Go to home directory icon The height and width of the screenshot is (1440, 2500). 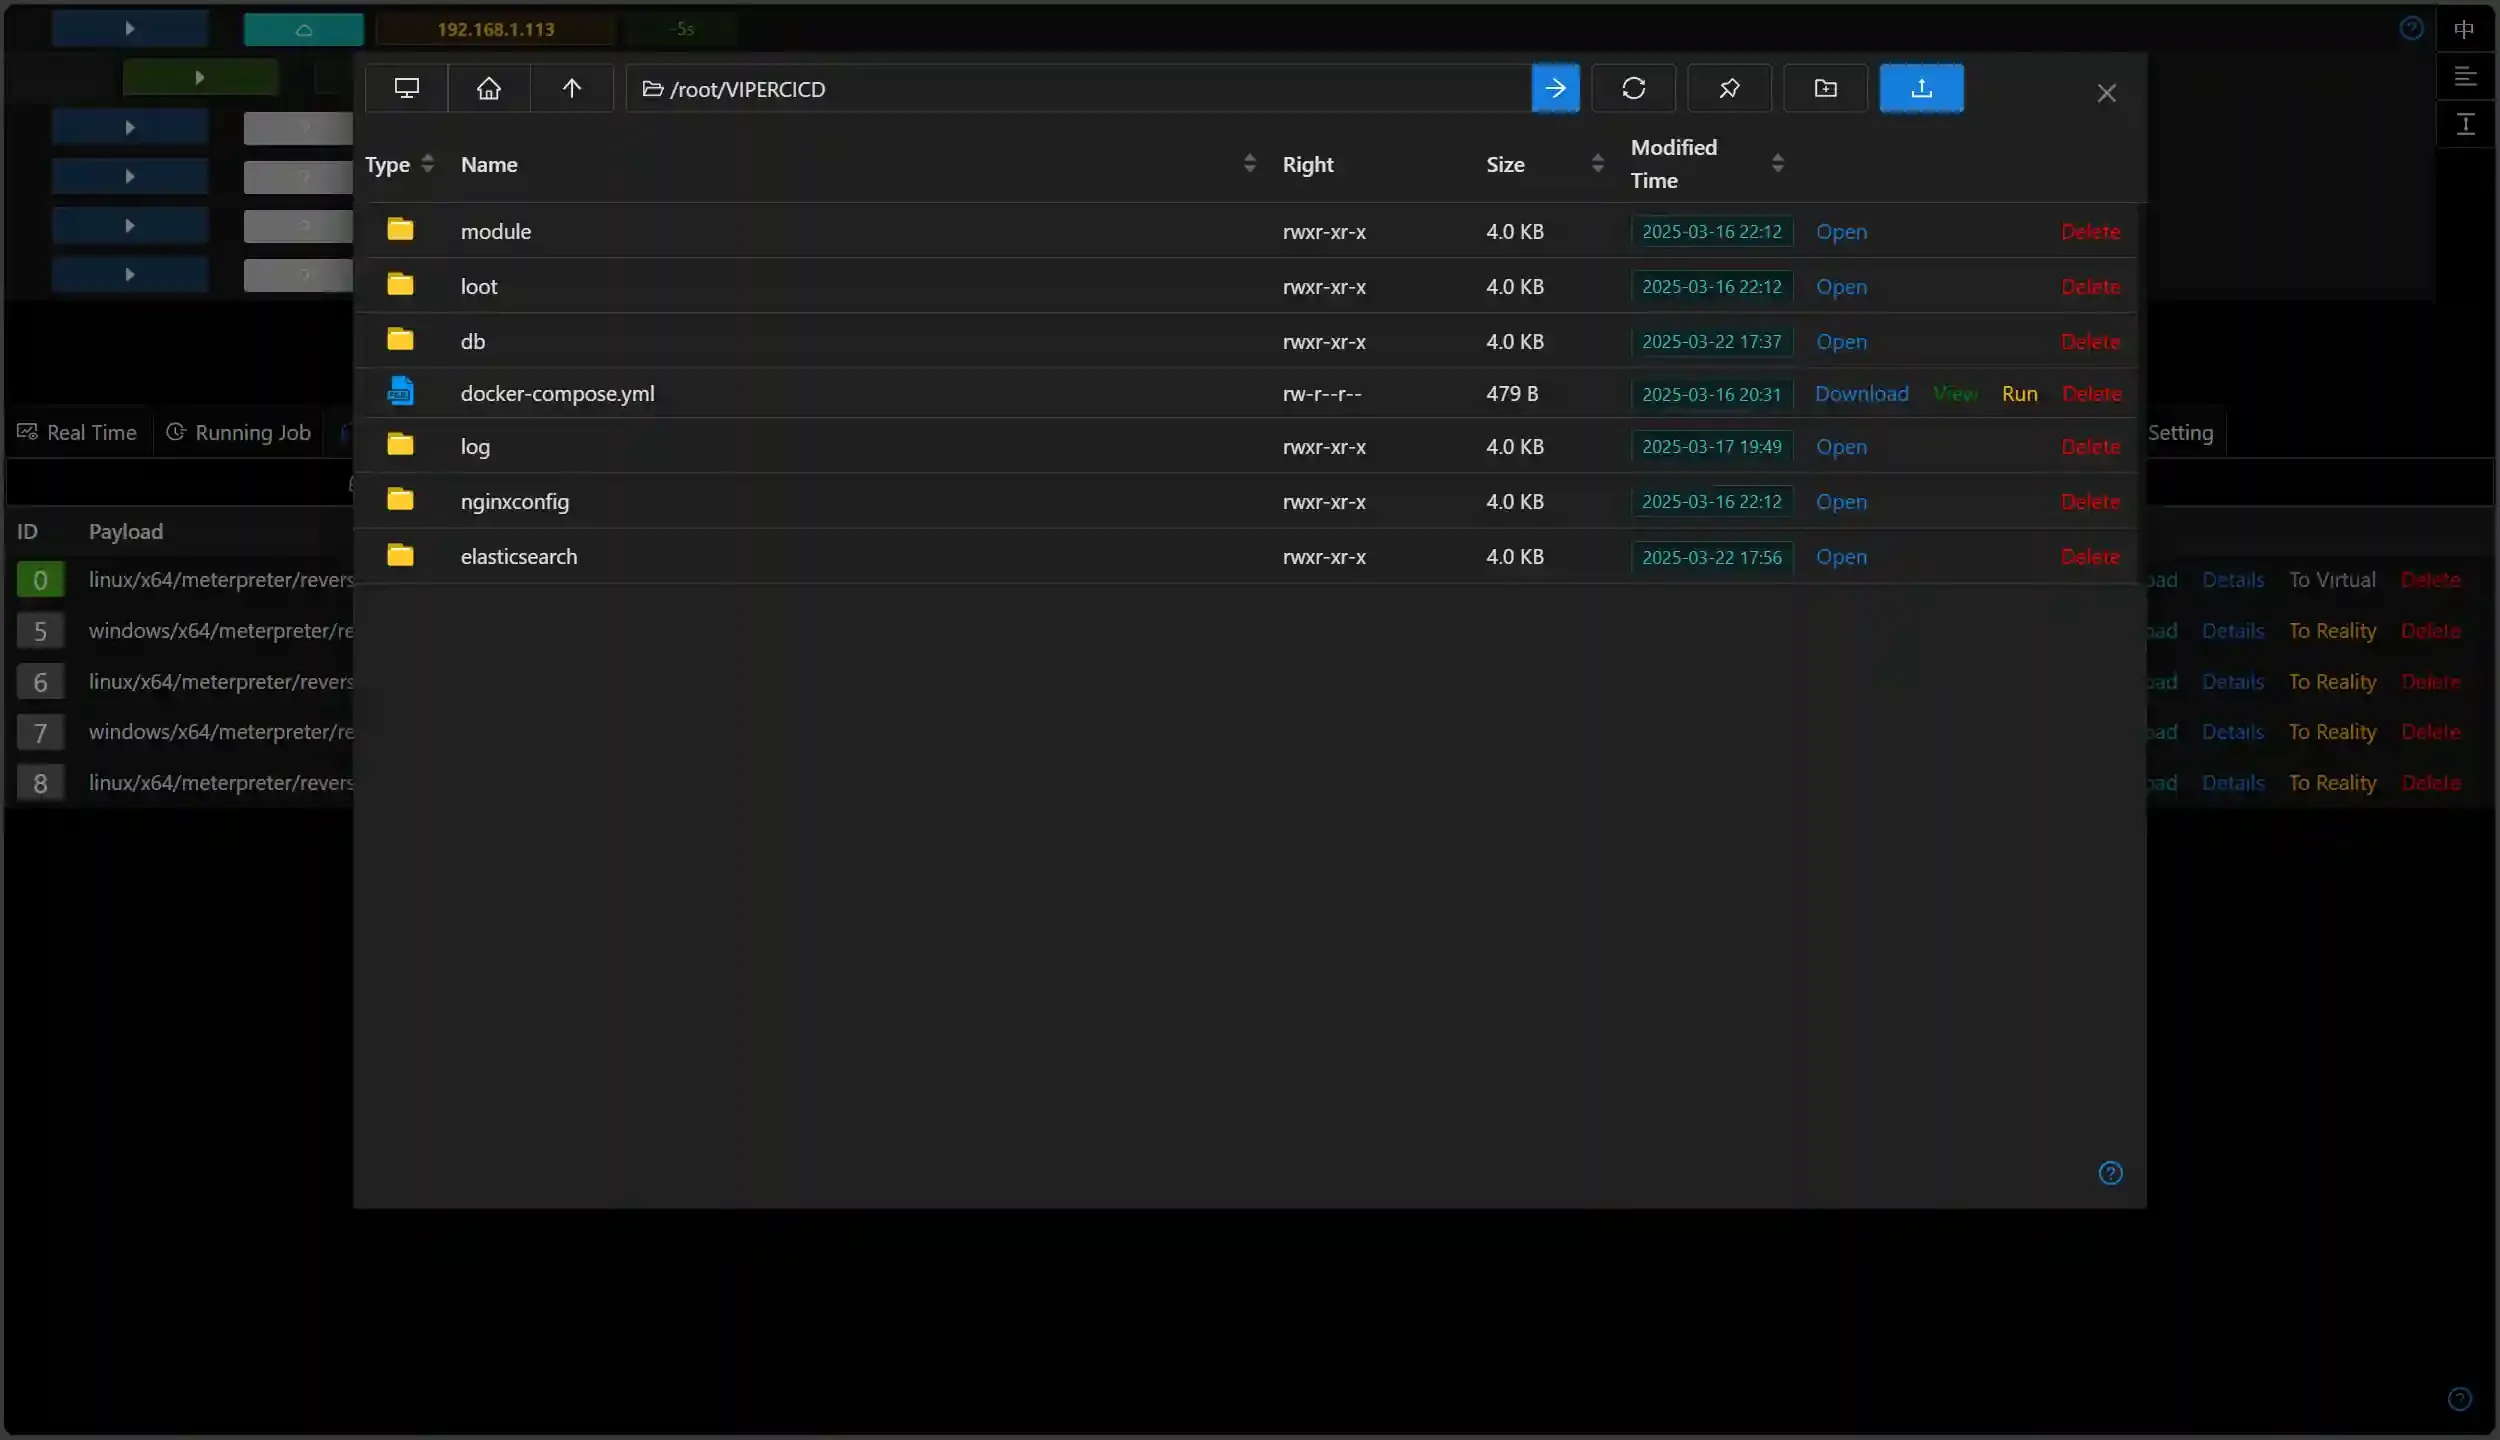click(x=488, y=89)
